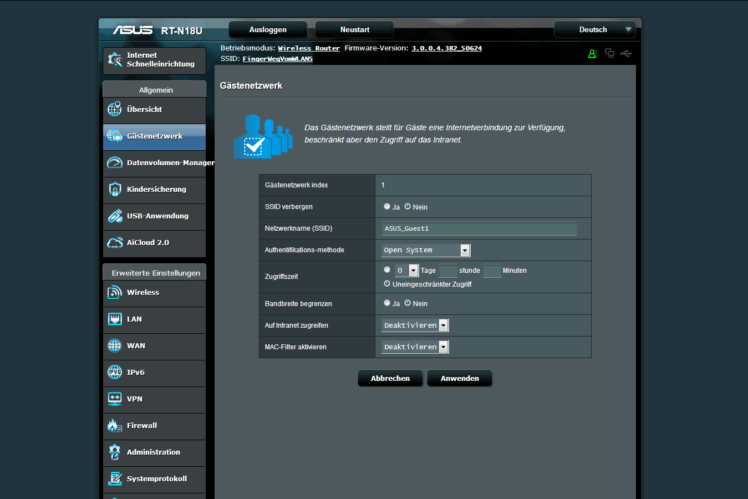Click the Neustart button
Image resolution: width=748 pixels, height=499 pixels.
tap(354, 30)
